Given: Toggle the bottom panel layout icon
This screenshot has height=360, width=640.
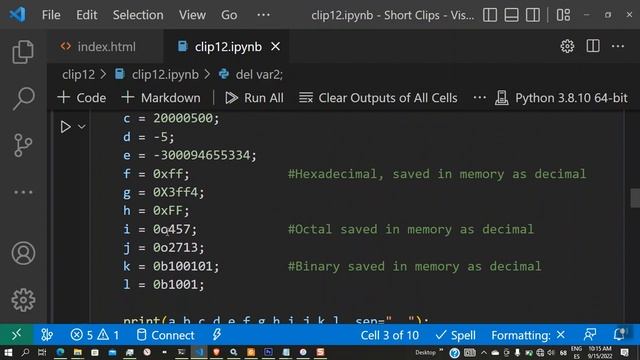Looking at the screenshot, I should [x=511, y=15].
